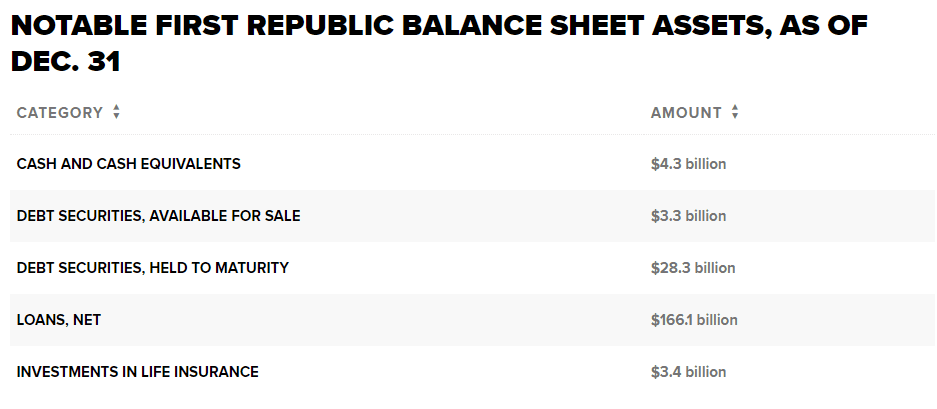Select Debt Securities, Held to Maturity cell
937x409 pixels.
click(x=153, y=268)
